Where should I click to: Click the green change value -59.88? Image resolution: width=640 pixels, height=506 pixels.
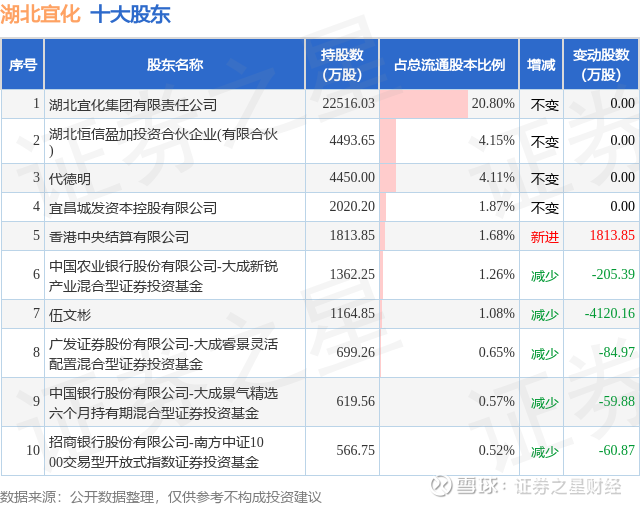pyautogui.click(x=616, y=401)
